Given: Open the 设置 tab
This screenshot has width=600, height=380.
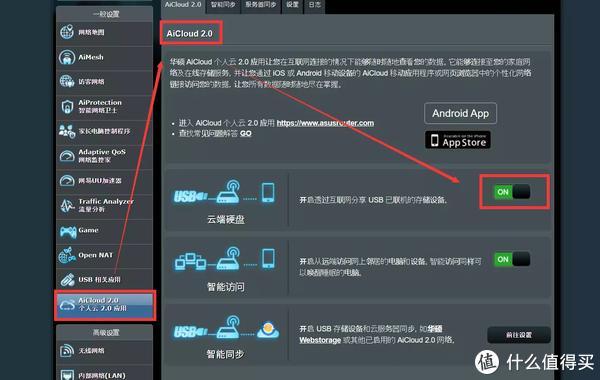Looking at the screenshot, I should pyautogui.click(x=292, y=5).
